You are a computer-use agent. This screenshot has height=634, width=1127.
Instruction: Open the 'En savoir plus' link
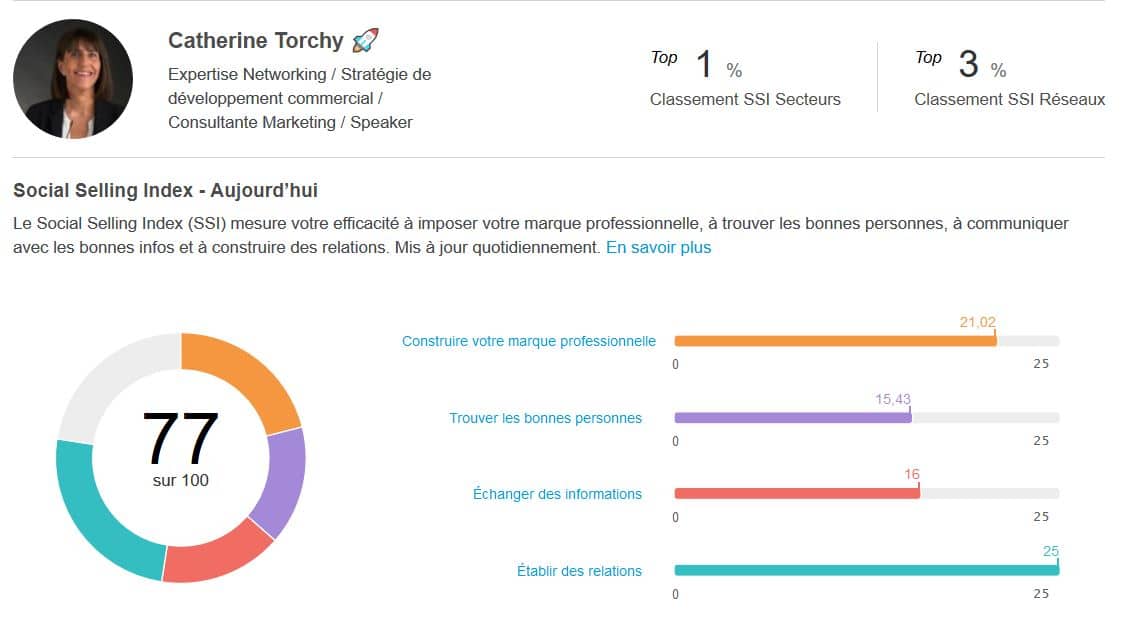pyautogui.click(x=658, y=247)
